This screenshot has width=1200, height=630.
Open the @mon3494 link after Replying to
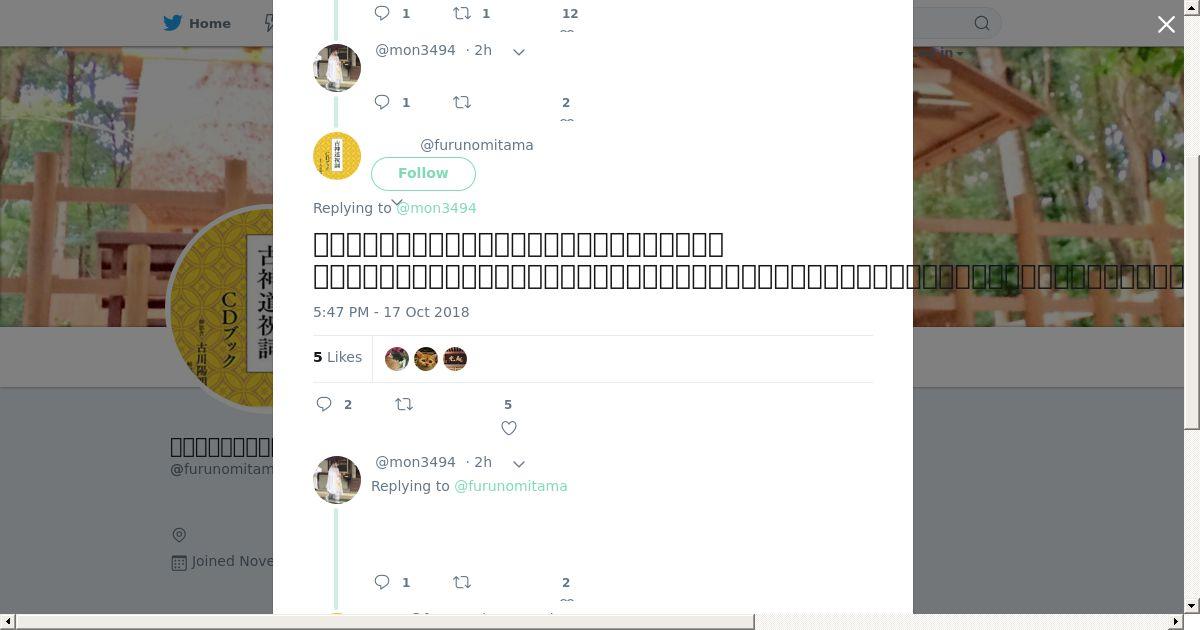(x=436, y=208)
